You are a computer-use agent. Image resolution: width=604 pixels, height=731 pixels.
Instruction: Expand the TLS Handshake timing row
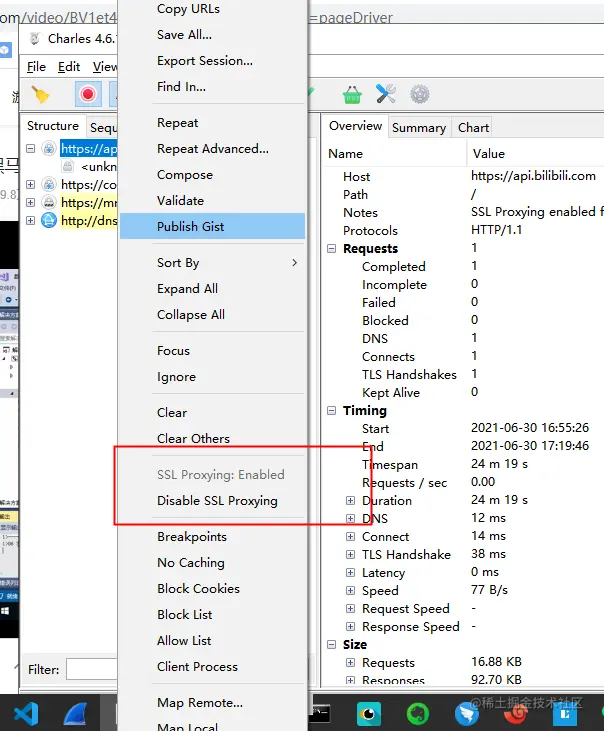coord(350,554)
